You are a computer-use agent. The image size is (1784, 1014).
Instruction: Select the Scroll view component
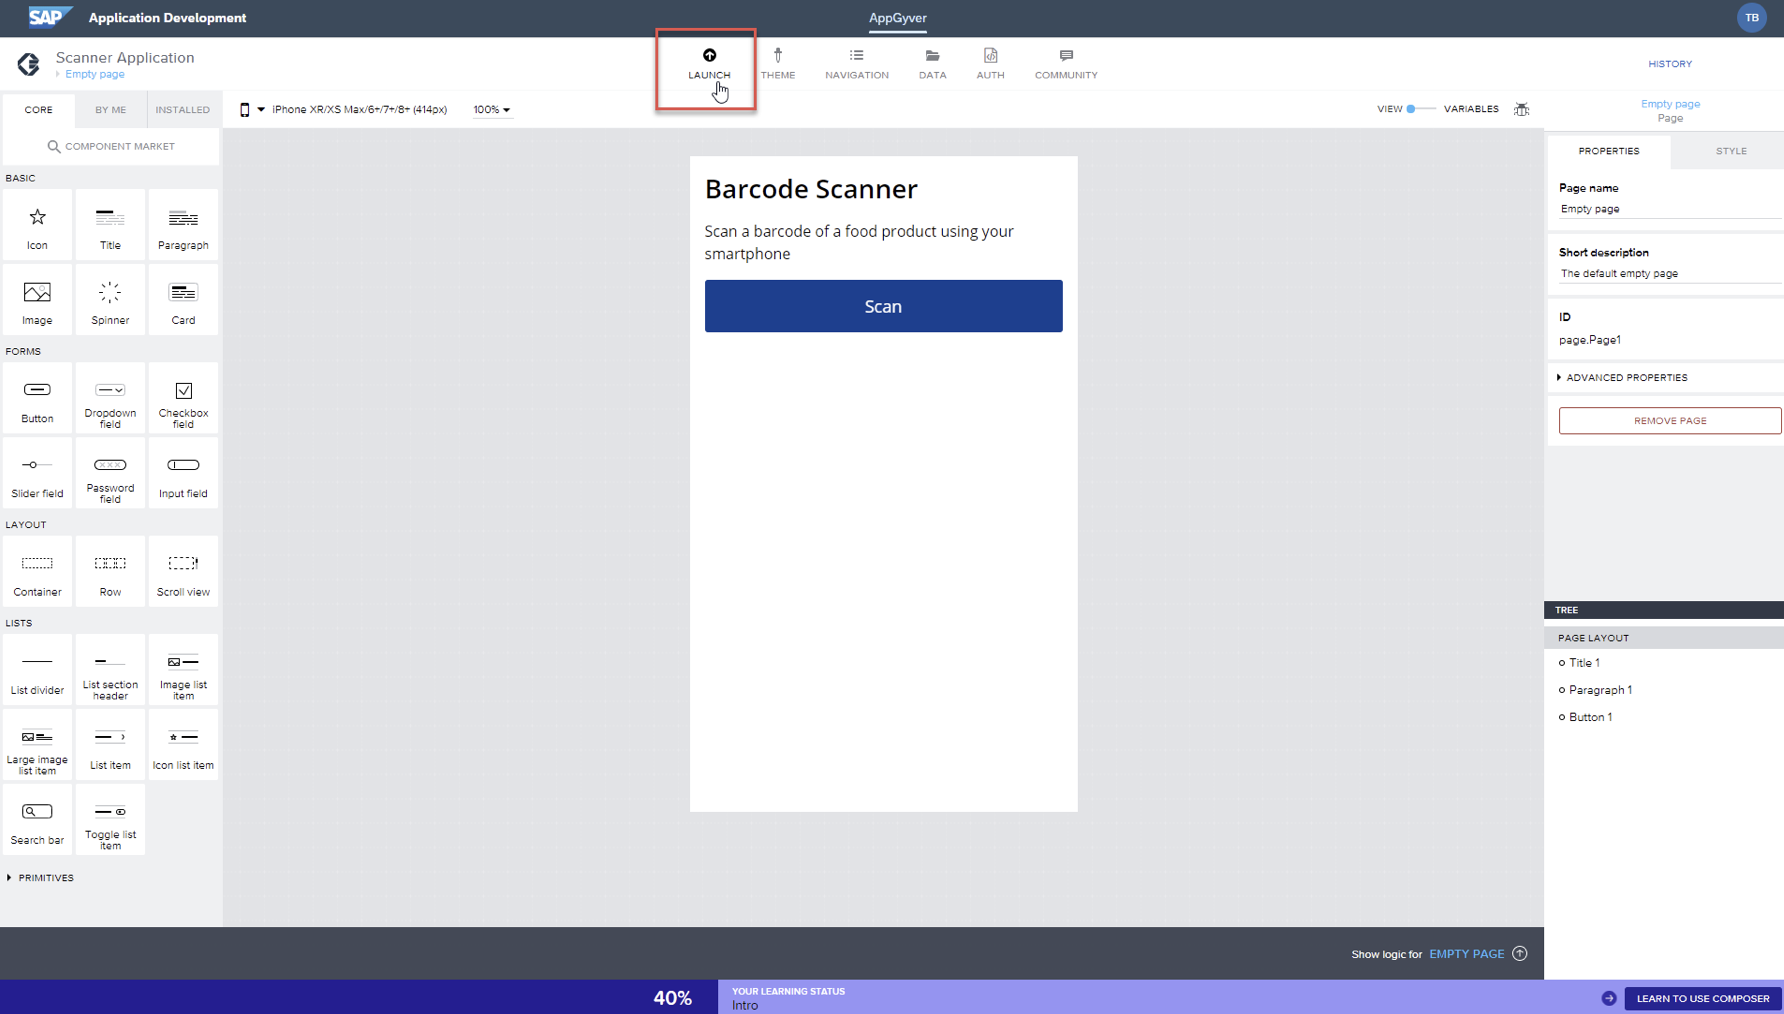point(183,572)
